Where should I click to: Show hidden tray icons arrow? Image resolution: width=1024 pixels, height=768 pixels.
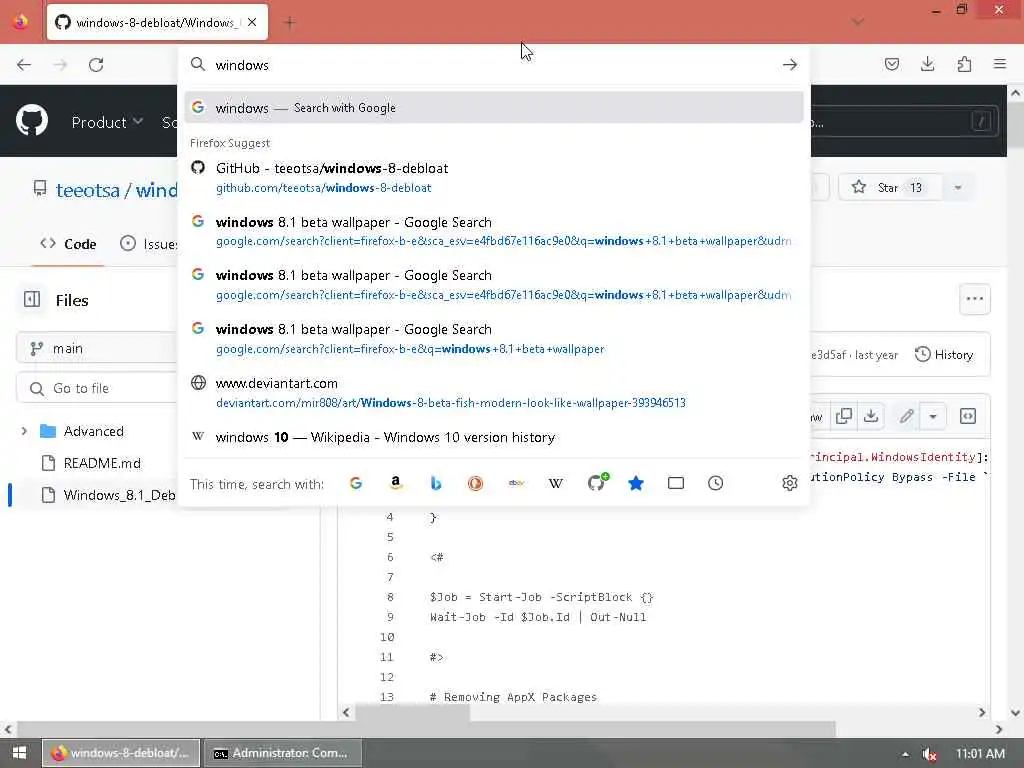tap(905, 754)
